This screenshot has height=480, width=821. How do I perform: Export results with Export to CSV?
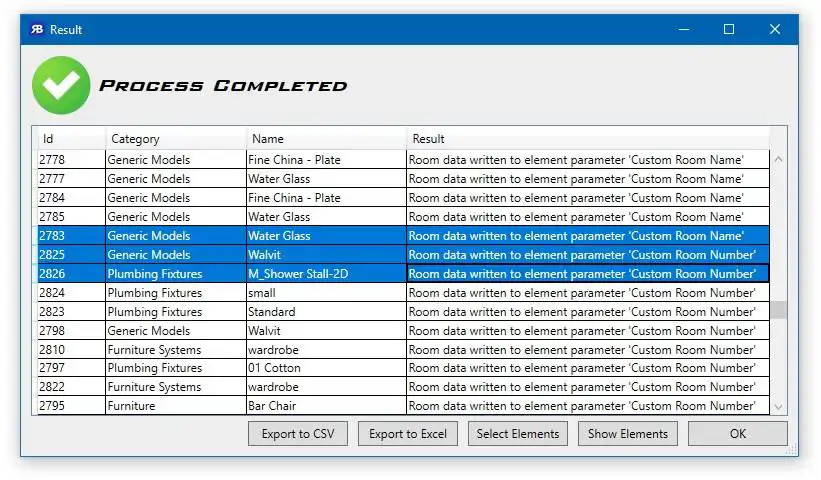pos(298,434)
